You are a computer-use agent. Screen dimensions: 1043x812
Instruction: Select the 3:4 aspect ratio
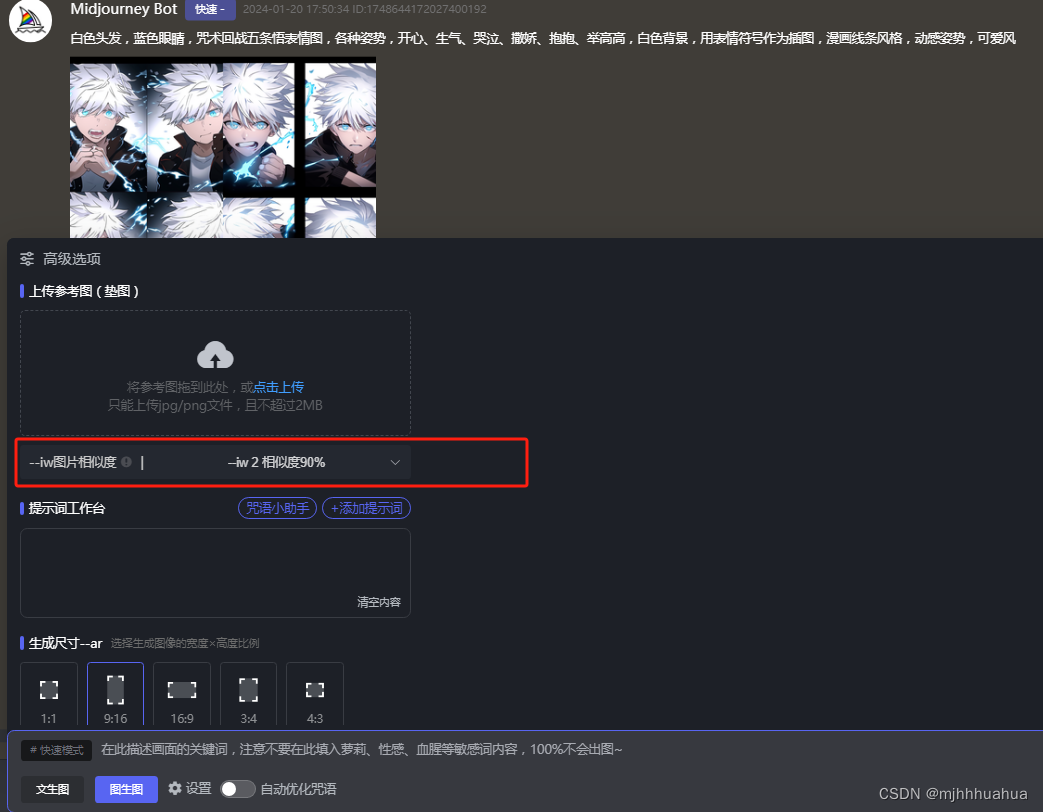[248, 693]
